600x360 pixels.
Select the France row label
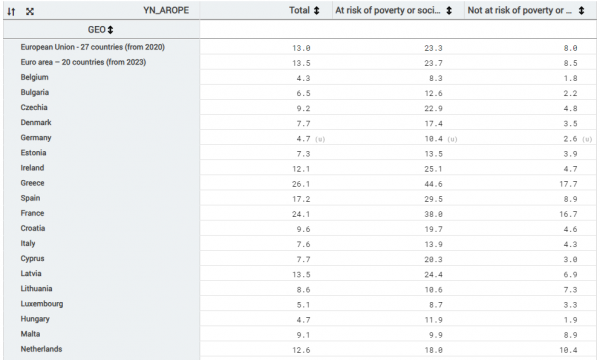[33, 213]
